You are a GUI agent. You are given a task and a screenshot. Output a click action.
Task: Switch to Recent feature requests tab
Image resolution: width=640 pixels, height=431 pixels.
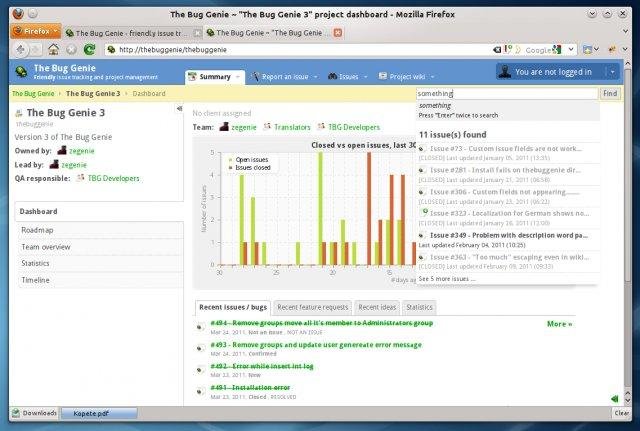pyautogui.click(x=312, y=307)
